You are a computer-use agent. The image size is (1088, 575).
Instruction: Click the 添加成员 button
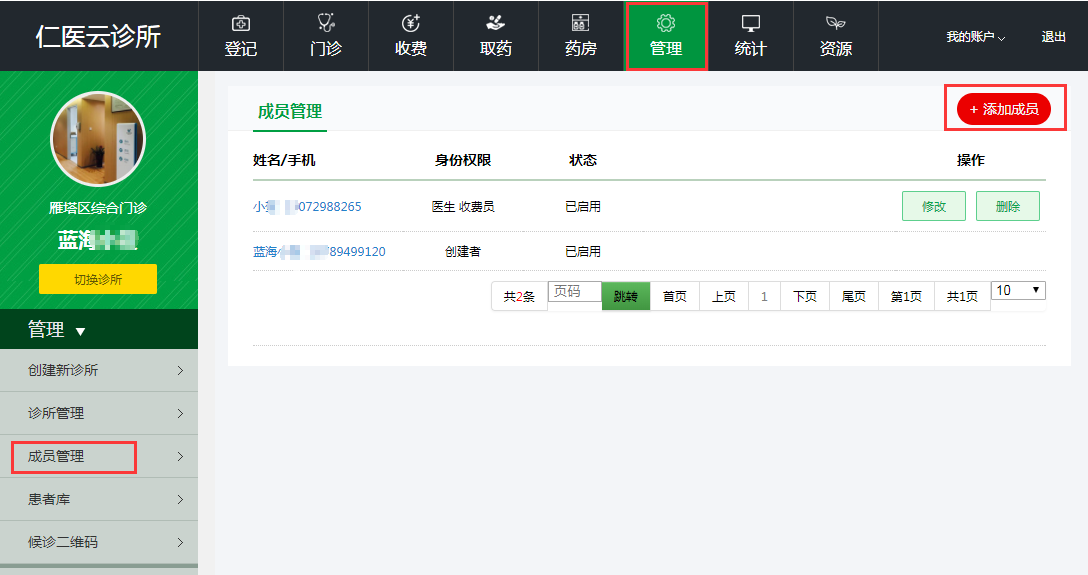[x=1004, y=109]
